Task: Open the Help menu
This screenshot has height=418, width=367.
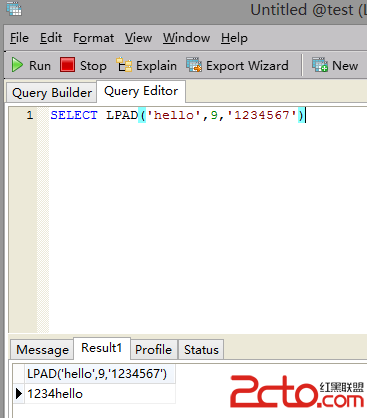Action: [x=234, y=38]
